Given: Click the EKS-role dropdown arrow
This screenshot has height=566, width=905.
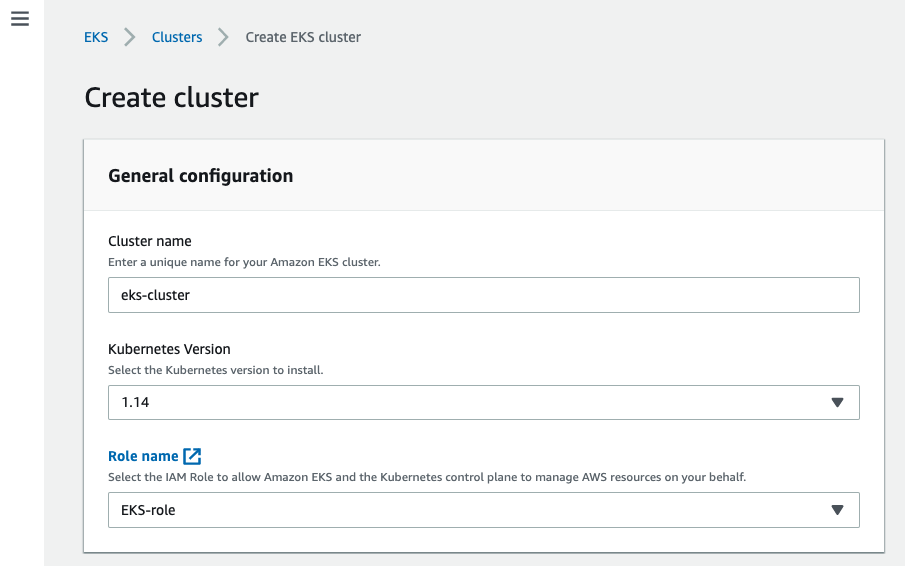Looking at the screenshot, I should [838, 510].
